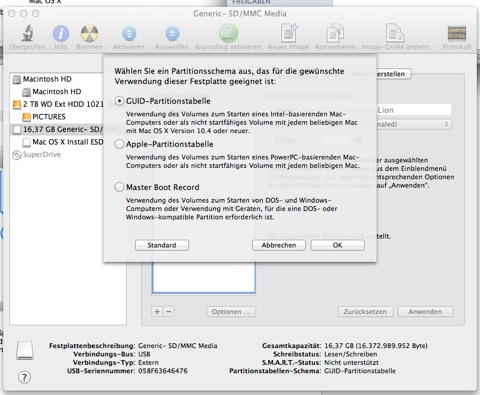480x395 pixels.
Task: Click the Verbindungs-Typ value Extern
Action: pyautogui.click(x=148, y=362)
